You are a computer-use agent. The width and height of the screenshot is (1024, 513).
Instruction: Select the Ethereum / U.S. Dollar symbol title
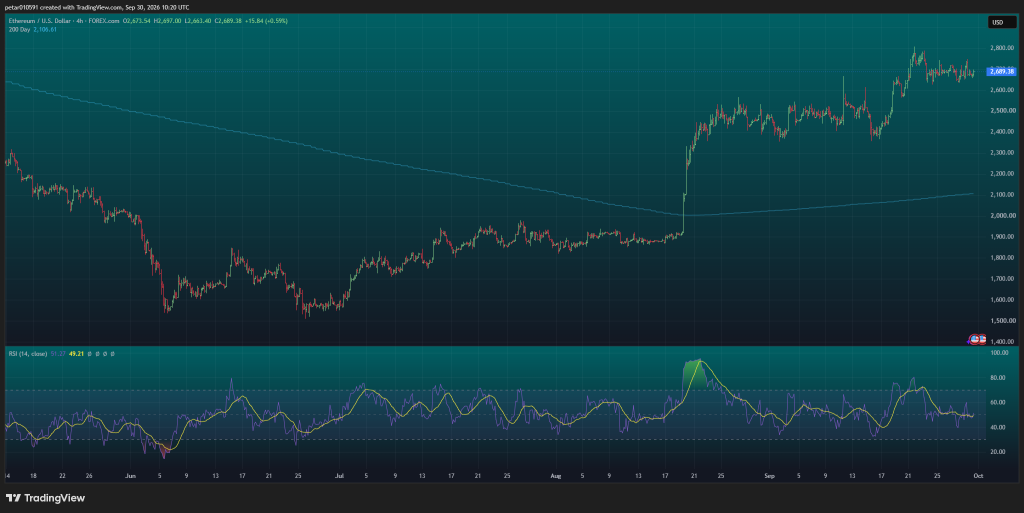click(38, 21)
